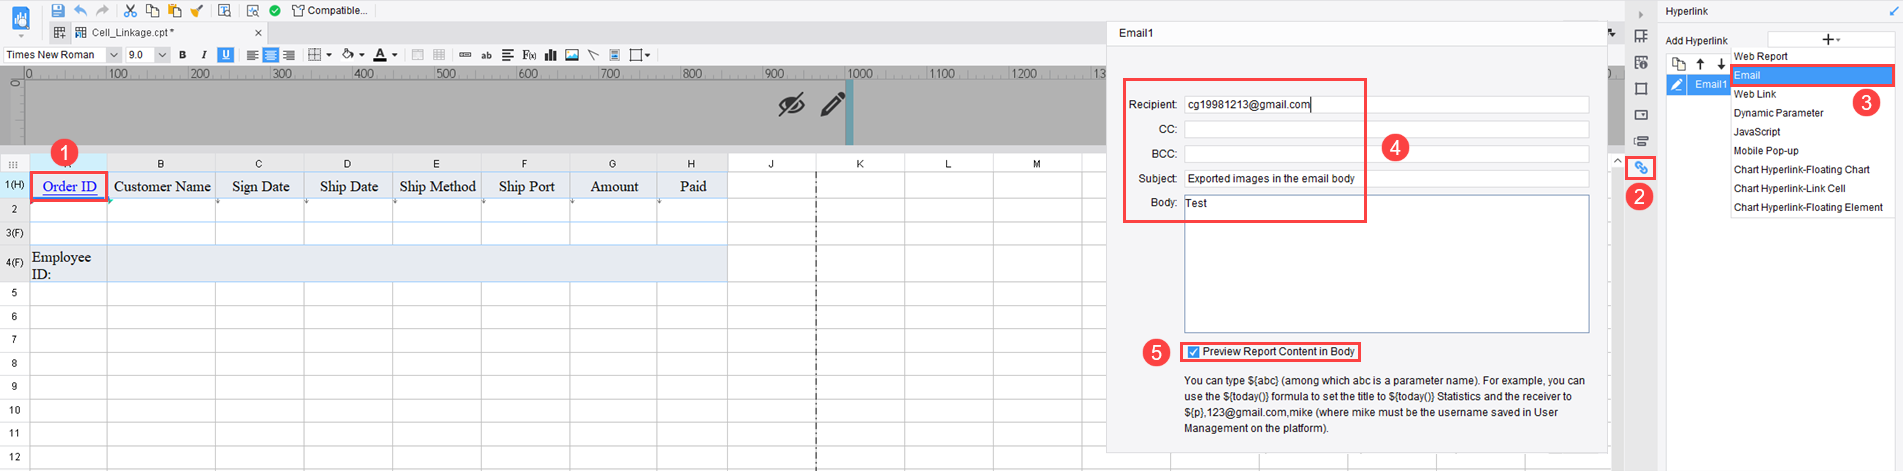Screen dimensions: 1903x471
Task: Add a new template with the grid-plus icon
Action: pos(59,32)
